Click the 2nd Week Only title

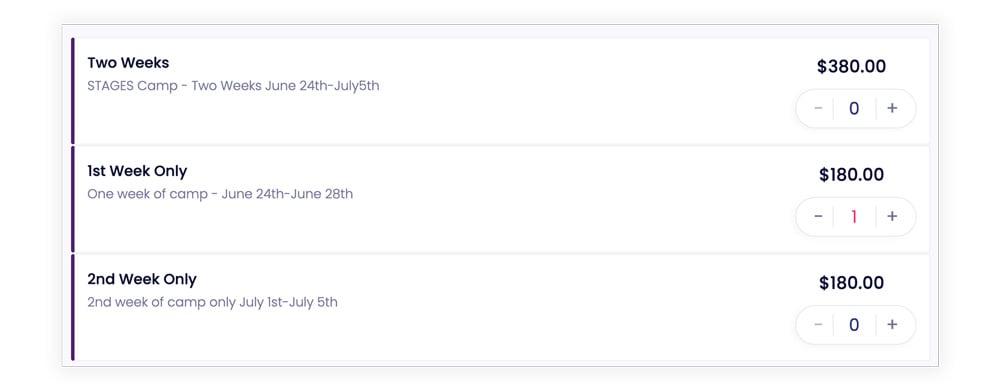click(142, 279)
